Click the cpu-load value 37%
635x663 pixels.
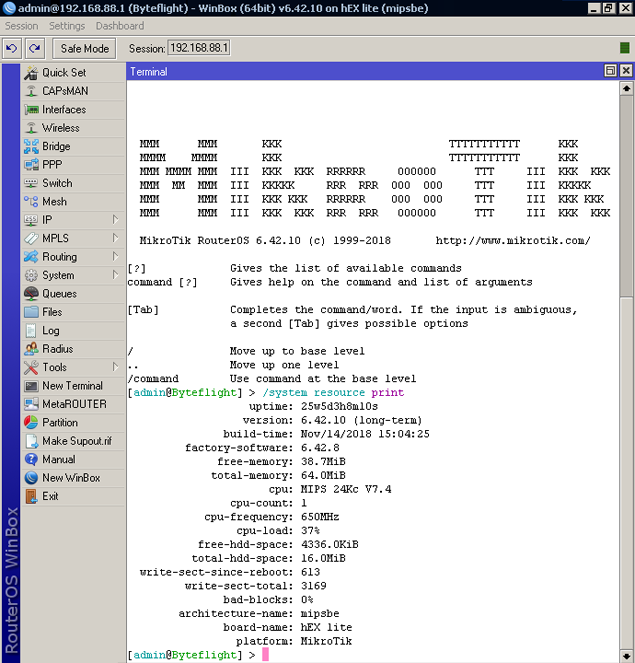[310, 531]
